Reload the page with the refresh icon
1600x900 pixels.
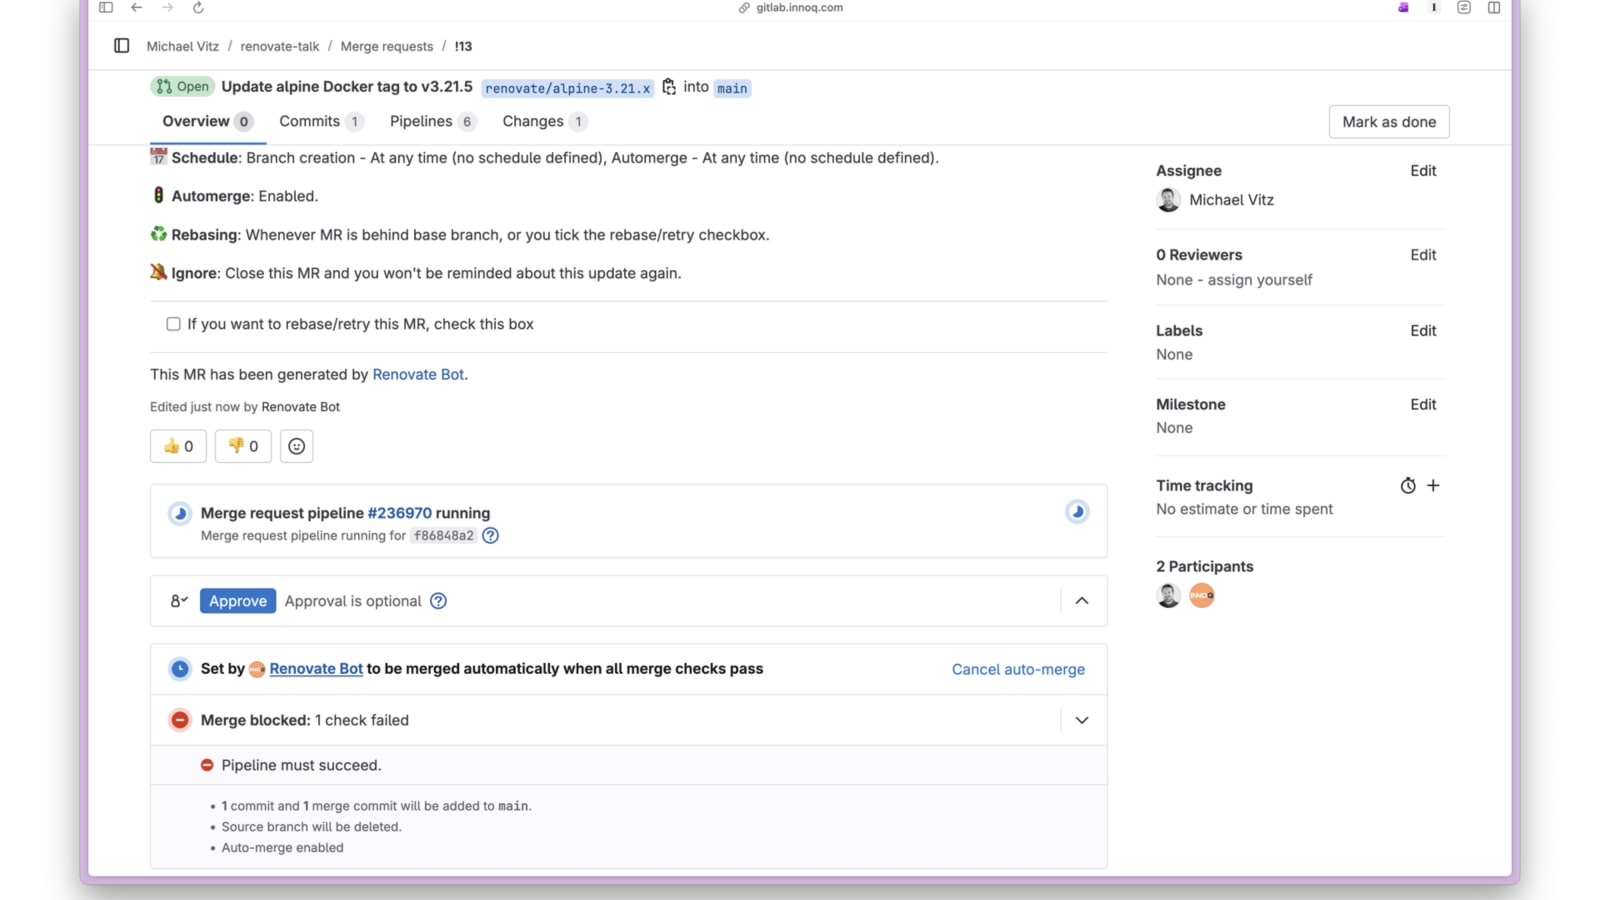(x=198, y=8)
